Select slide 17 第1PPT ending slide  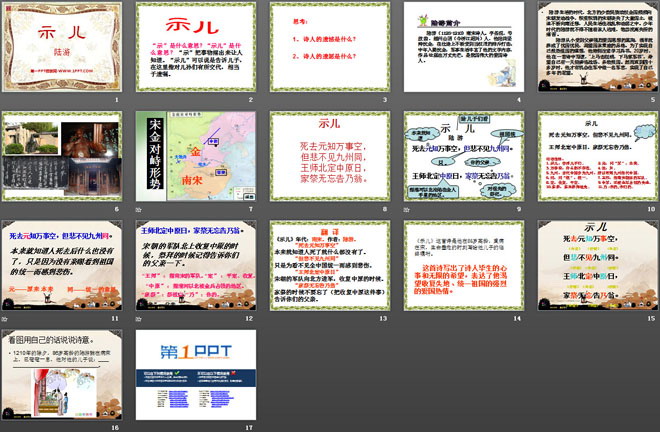[x=196, y=375]
